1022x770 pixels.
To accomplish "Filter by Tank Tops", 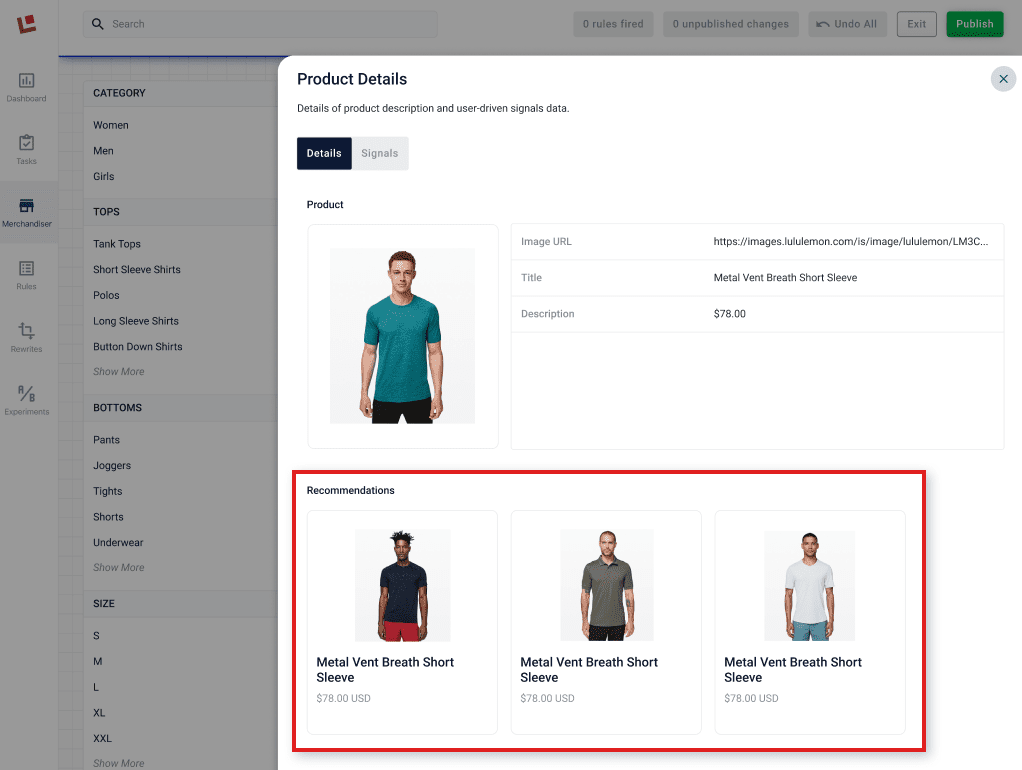I will (x=117, y=244).
